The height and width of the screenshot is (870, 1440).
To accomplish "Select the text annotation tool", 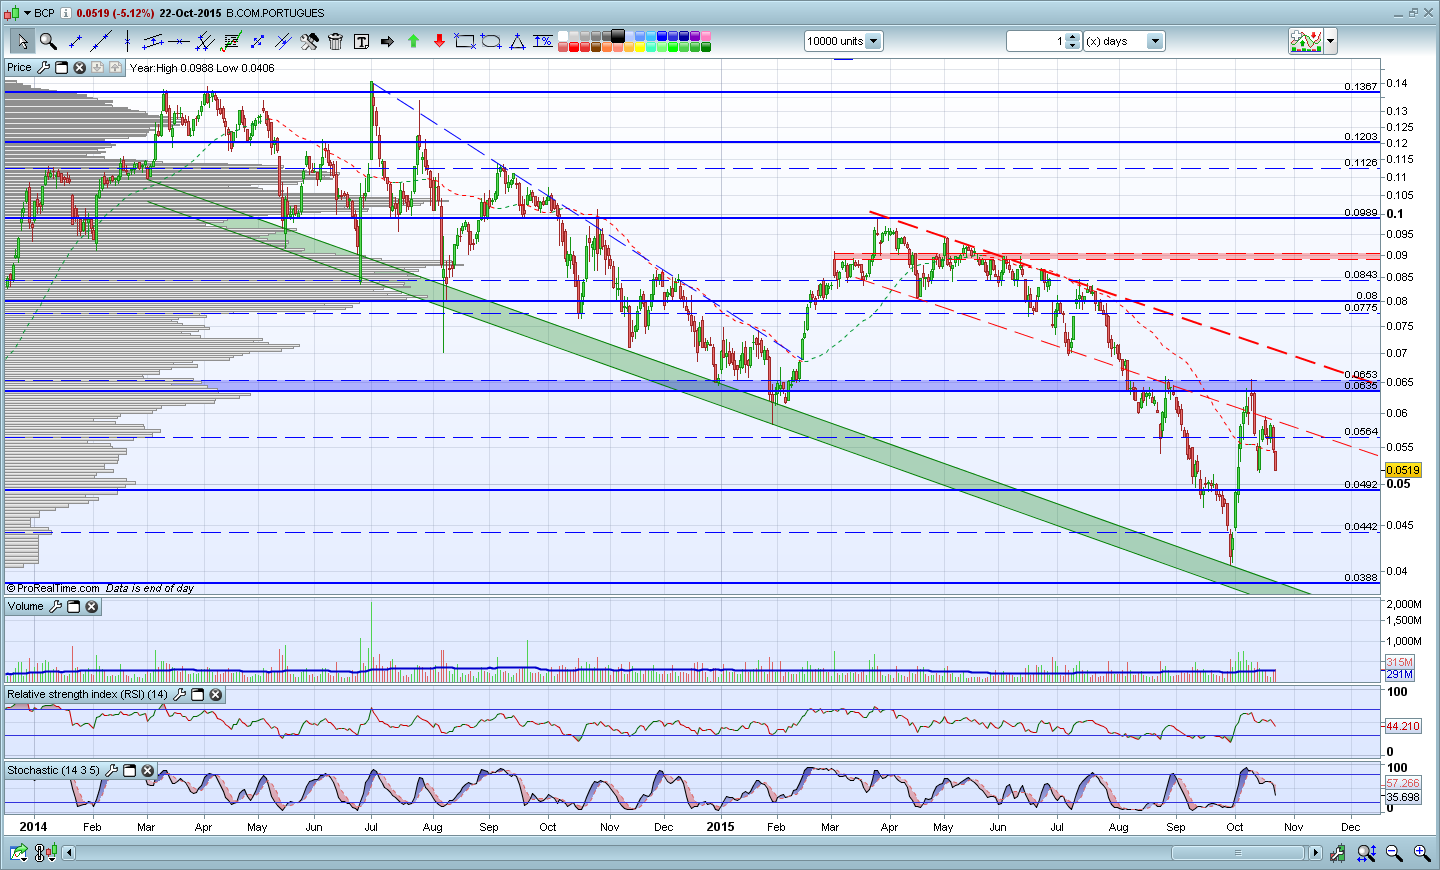I will [x=361, y=41].
